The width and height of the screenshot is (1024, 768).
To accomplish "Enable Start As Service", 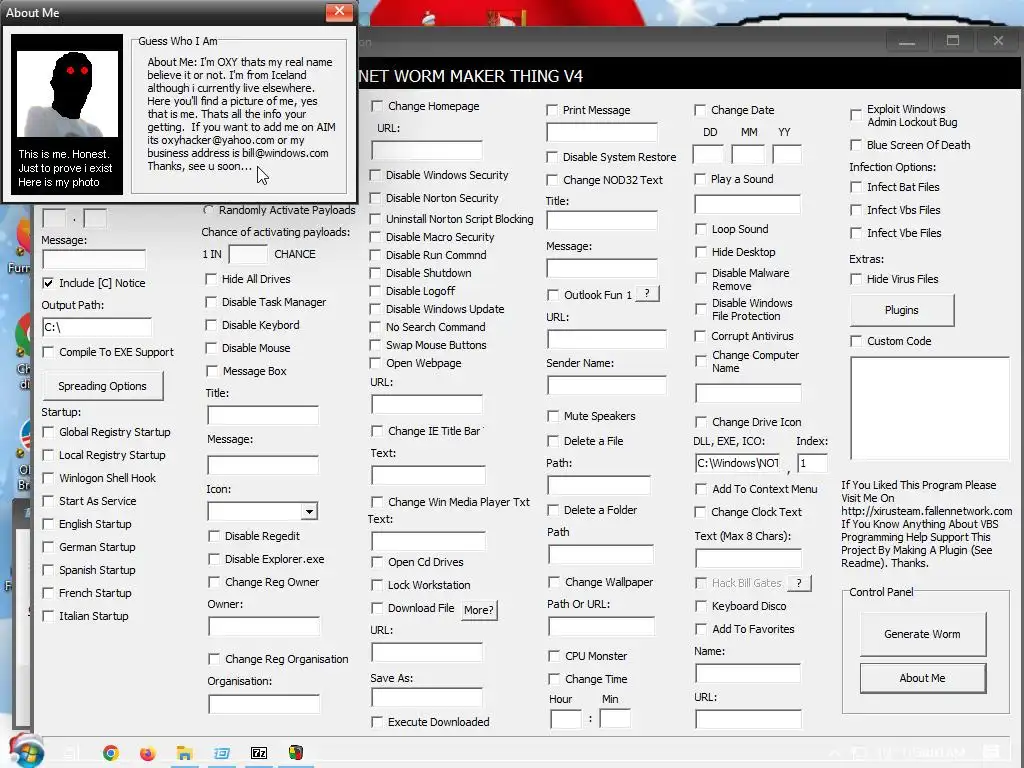I will (48, 501).
